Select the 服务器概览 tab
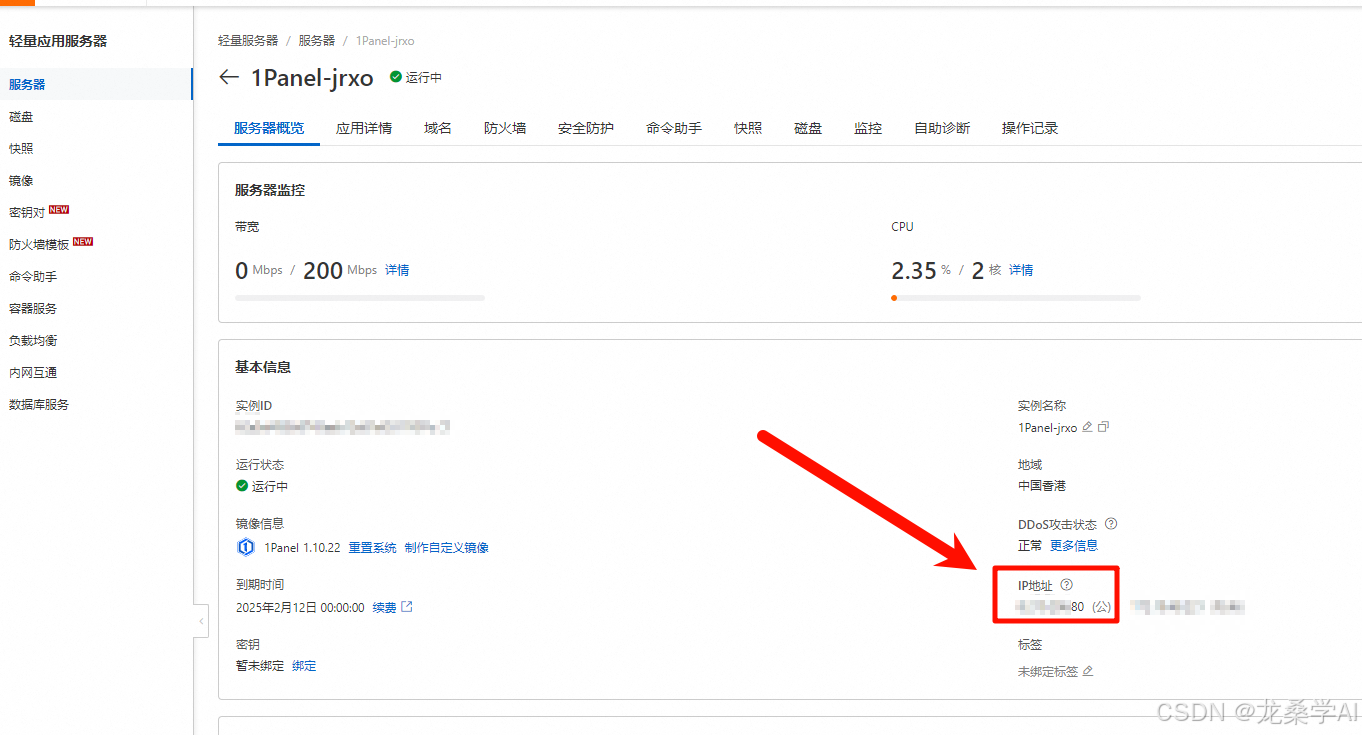The image size is (1362, 735). 269,128
